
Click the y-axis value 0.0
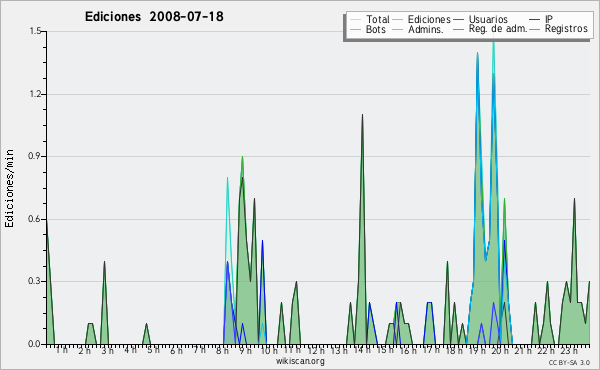[x=34, y=344]
